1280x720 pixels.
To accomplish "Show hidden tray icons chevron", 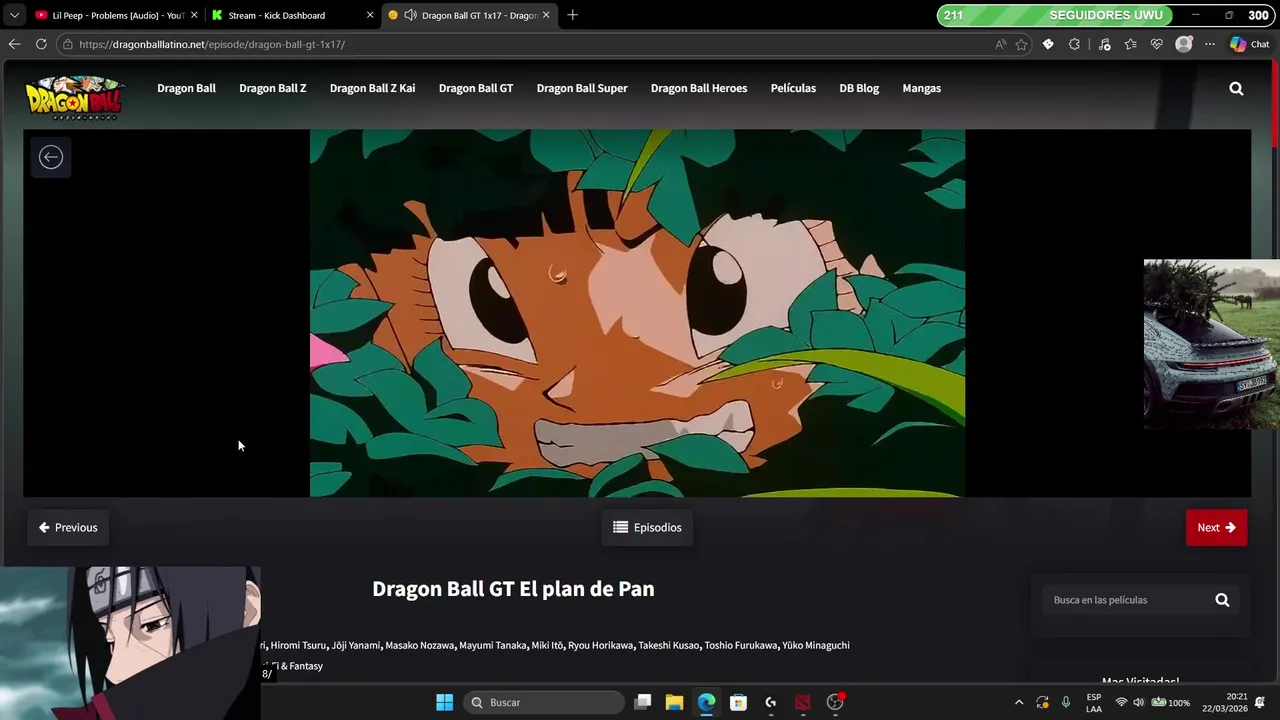I will (1019, 702).
